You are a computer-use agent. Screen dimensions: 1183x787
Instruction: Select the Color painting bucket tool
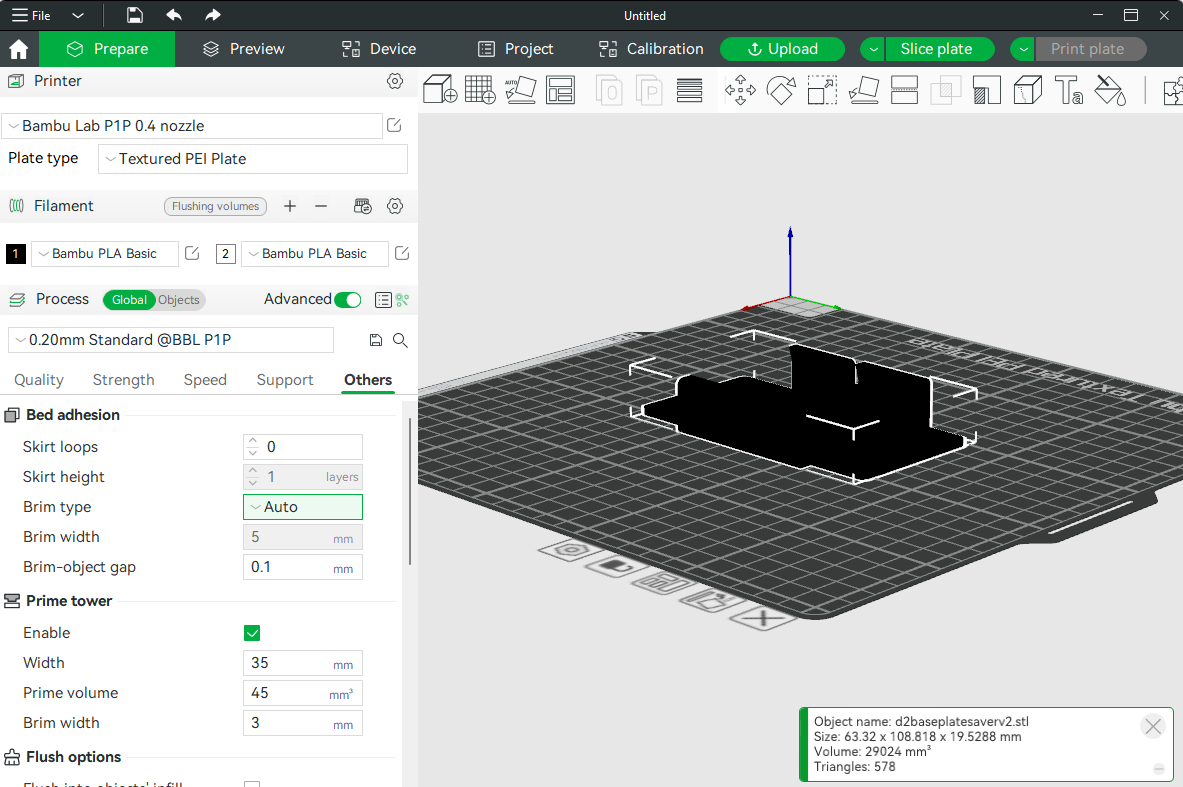(x=1110, y=90)
